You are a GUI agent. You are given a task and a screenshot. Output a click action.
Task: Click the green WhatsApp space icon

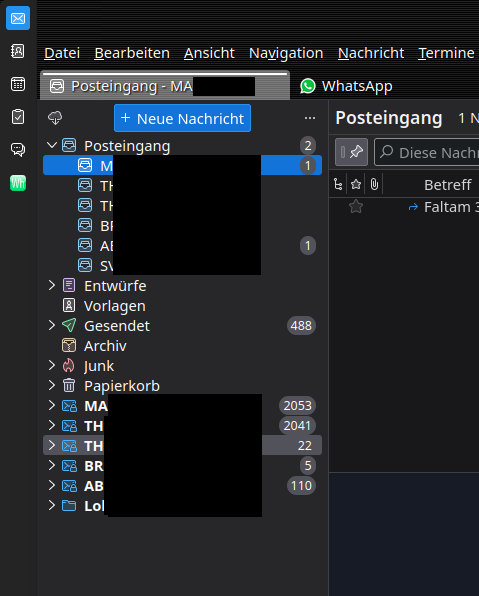[x=18, y=183]
